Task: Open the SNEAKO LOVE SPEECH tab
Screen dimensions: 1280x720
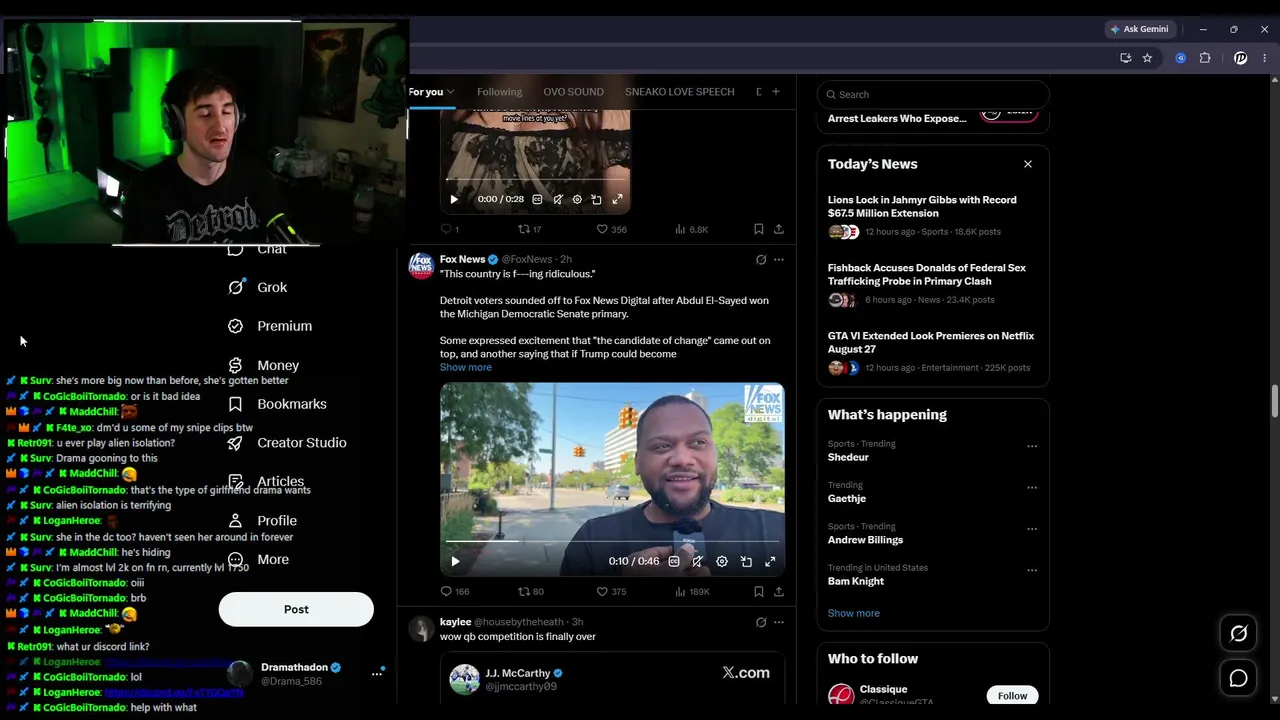Action: [x=680, y=92]
